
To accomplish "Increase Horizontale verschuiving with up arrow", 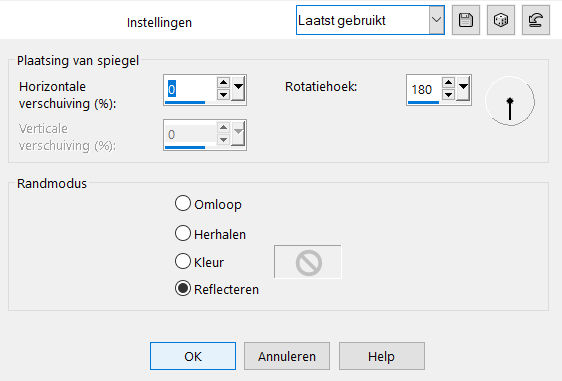I will click(x=223, y=83).
